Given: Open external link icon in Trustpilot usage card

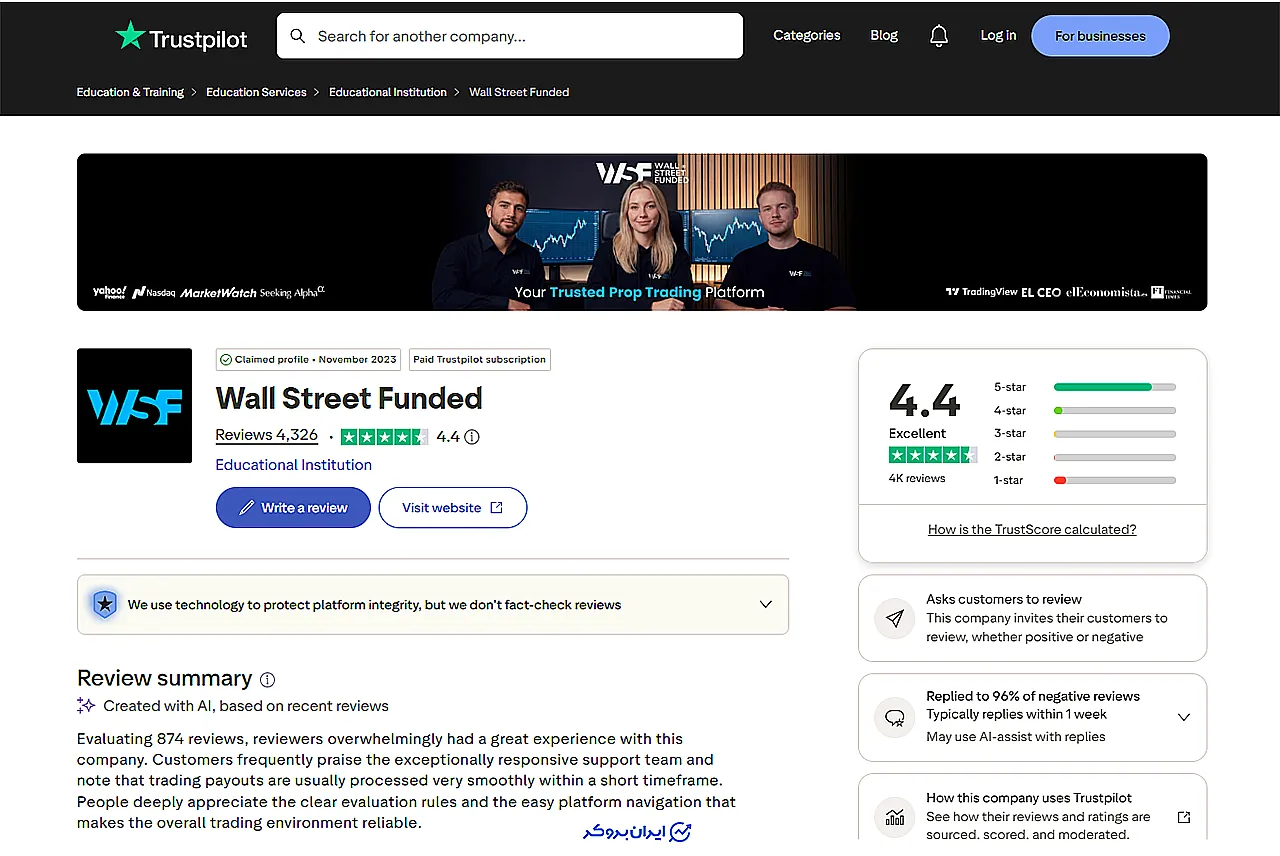Looking at the screenshot, I should click(x=1184, y=817).
